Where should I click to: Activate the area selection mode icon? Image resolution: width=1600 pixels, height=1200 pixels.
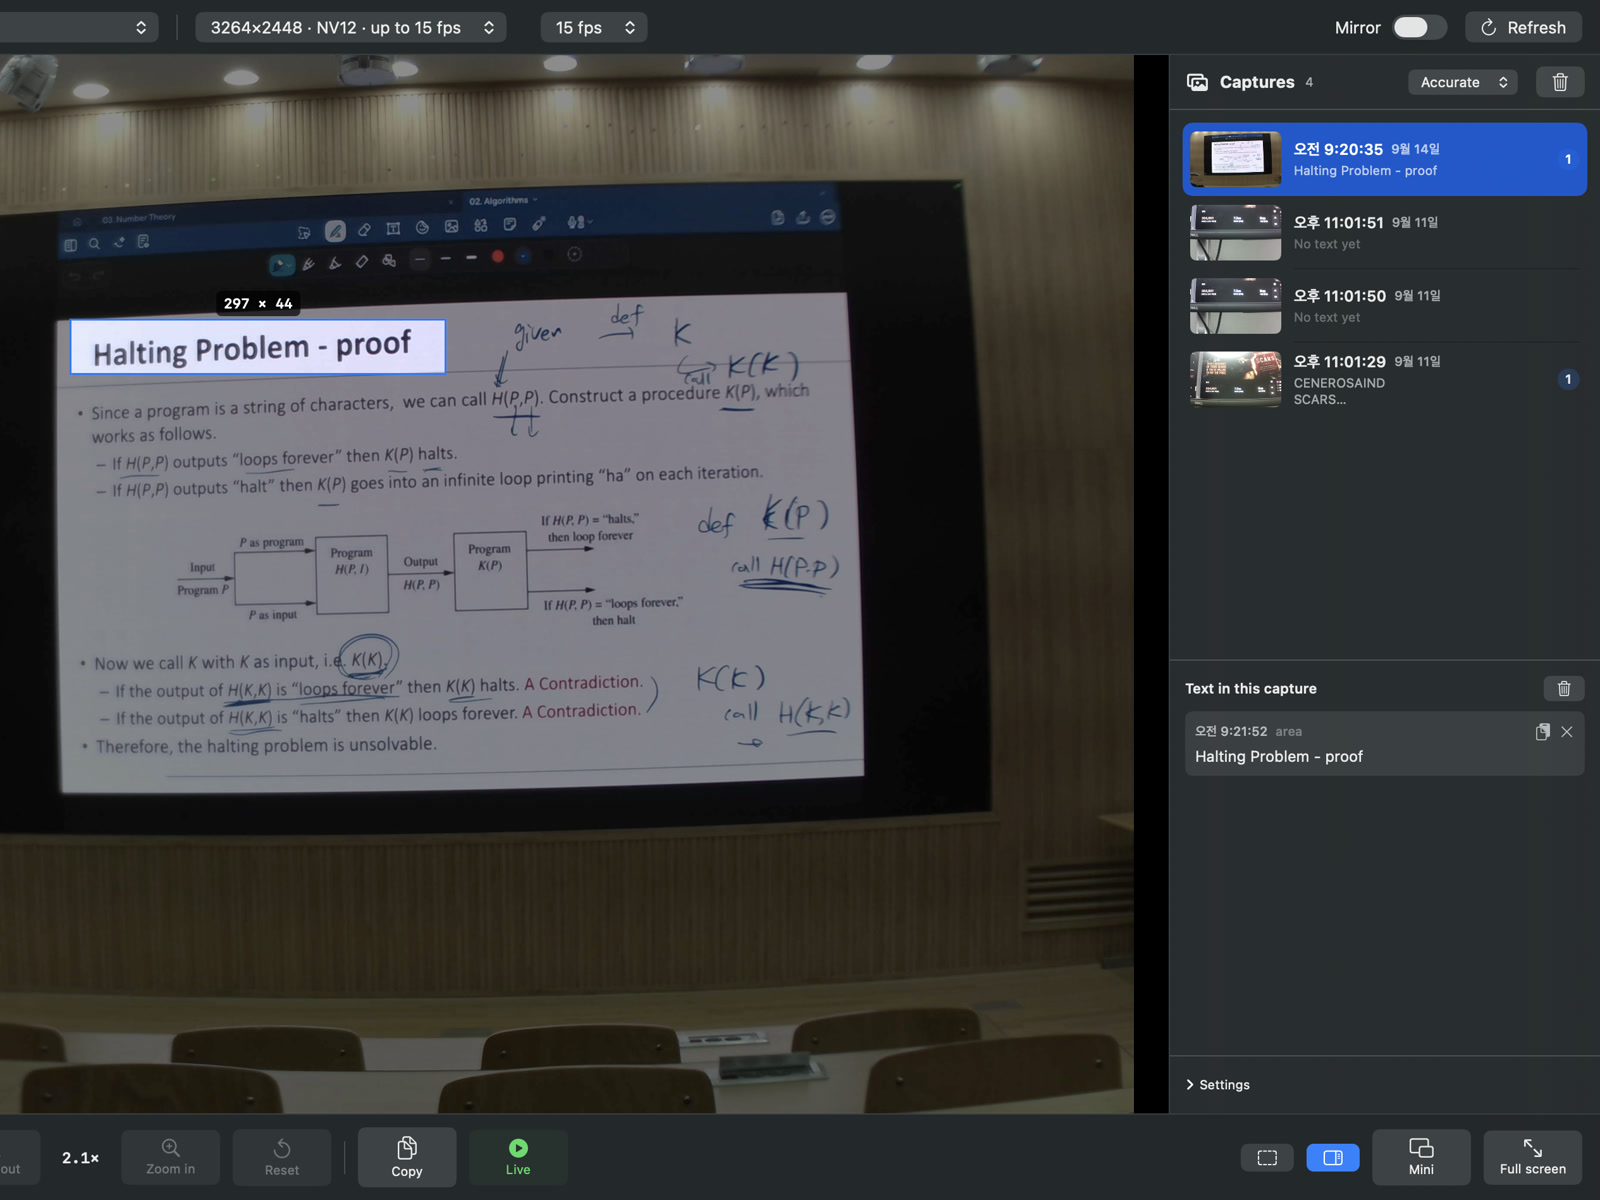pyautogui.click(x=1267, y=1157)
